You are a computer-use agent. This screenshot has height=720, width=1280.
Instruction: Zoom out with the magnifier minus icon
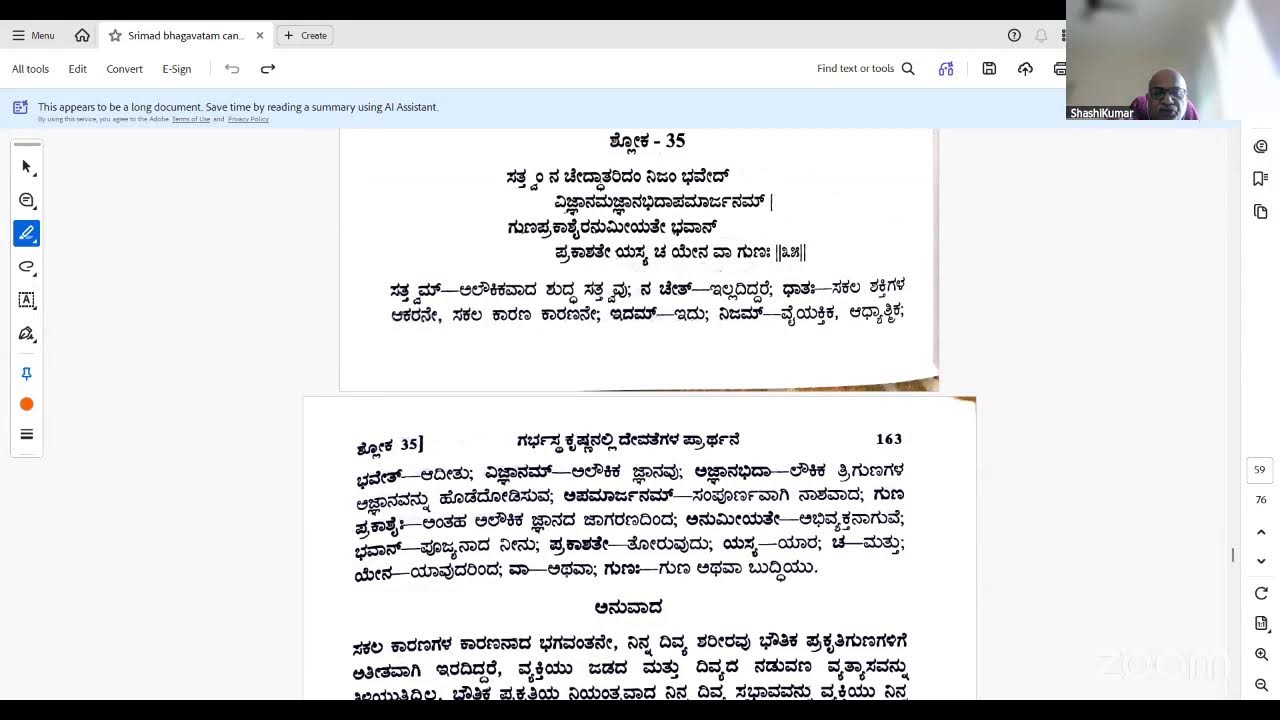[1261, 685]
